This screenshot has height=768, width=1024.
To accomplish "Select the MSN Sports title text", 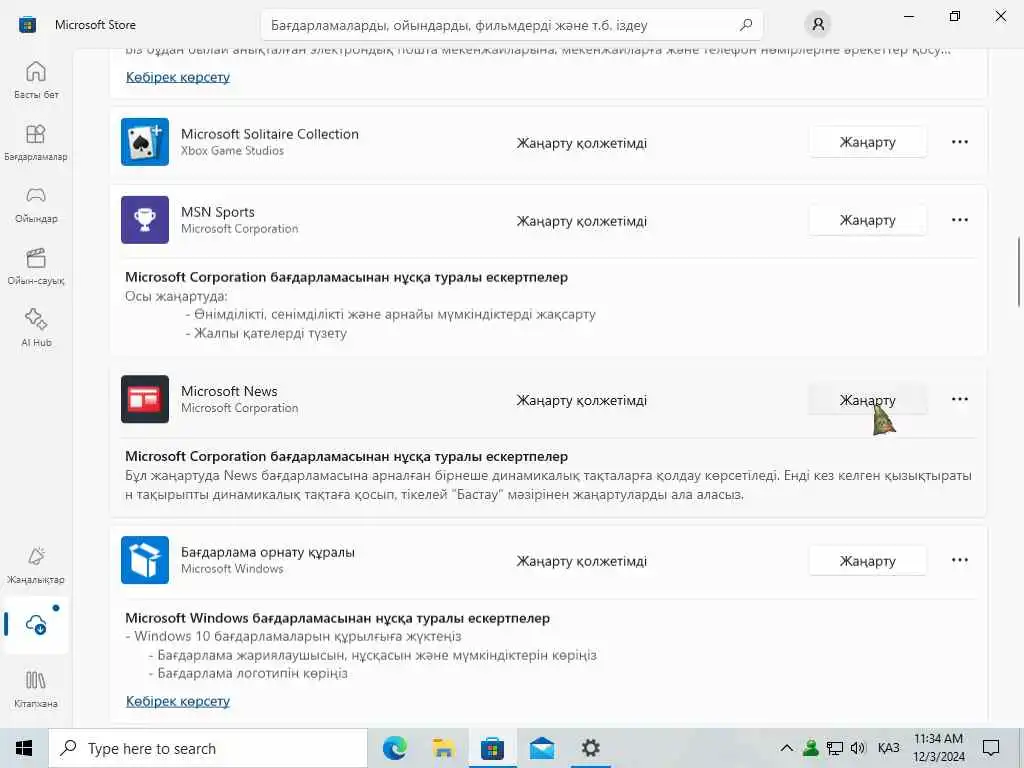I will click(217, 212).
